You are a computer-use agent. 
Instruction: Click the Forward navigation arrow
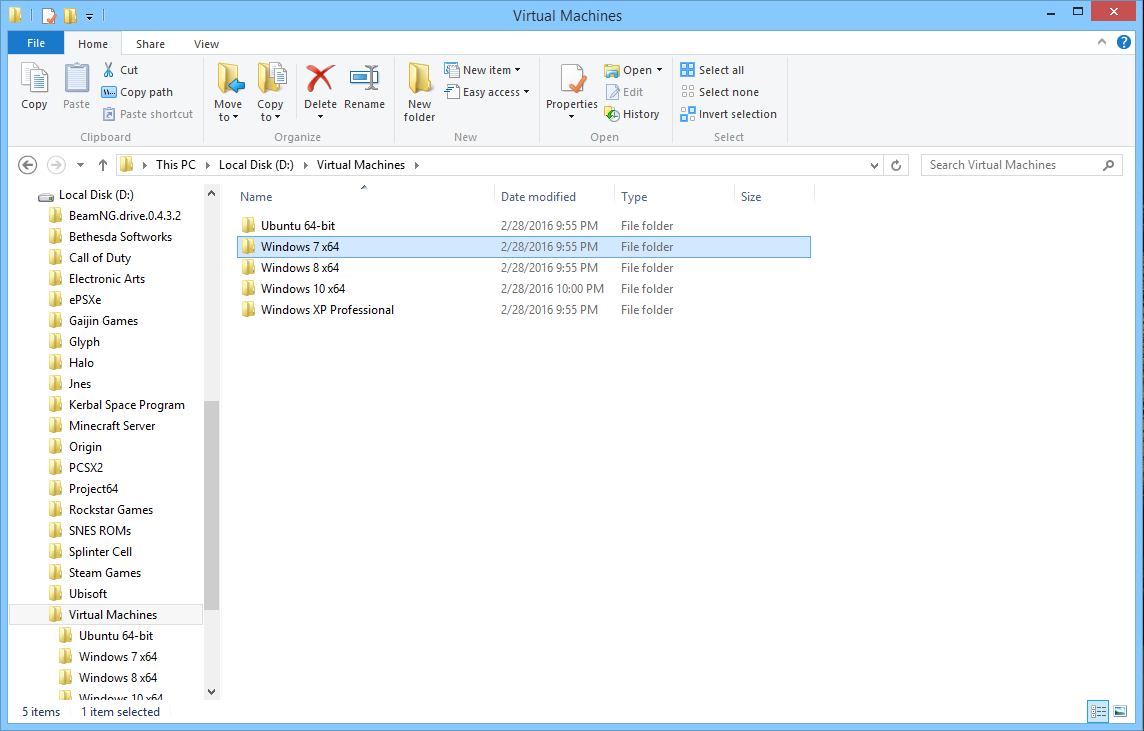point(56,165)
